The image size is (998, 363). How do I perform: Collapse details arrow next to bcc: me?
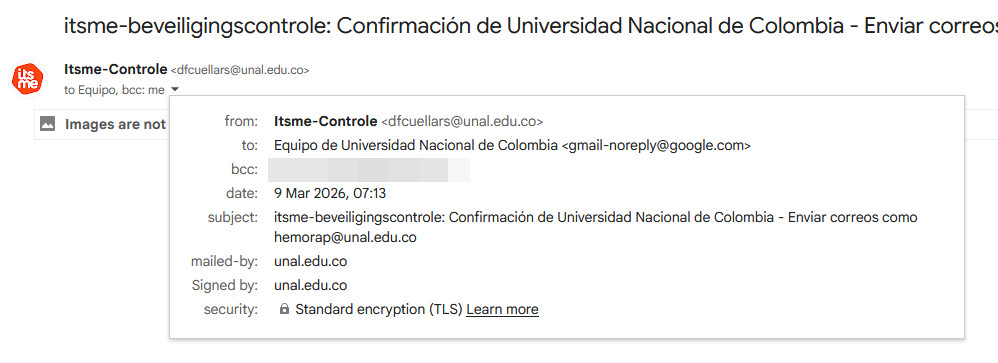point(175,90)
